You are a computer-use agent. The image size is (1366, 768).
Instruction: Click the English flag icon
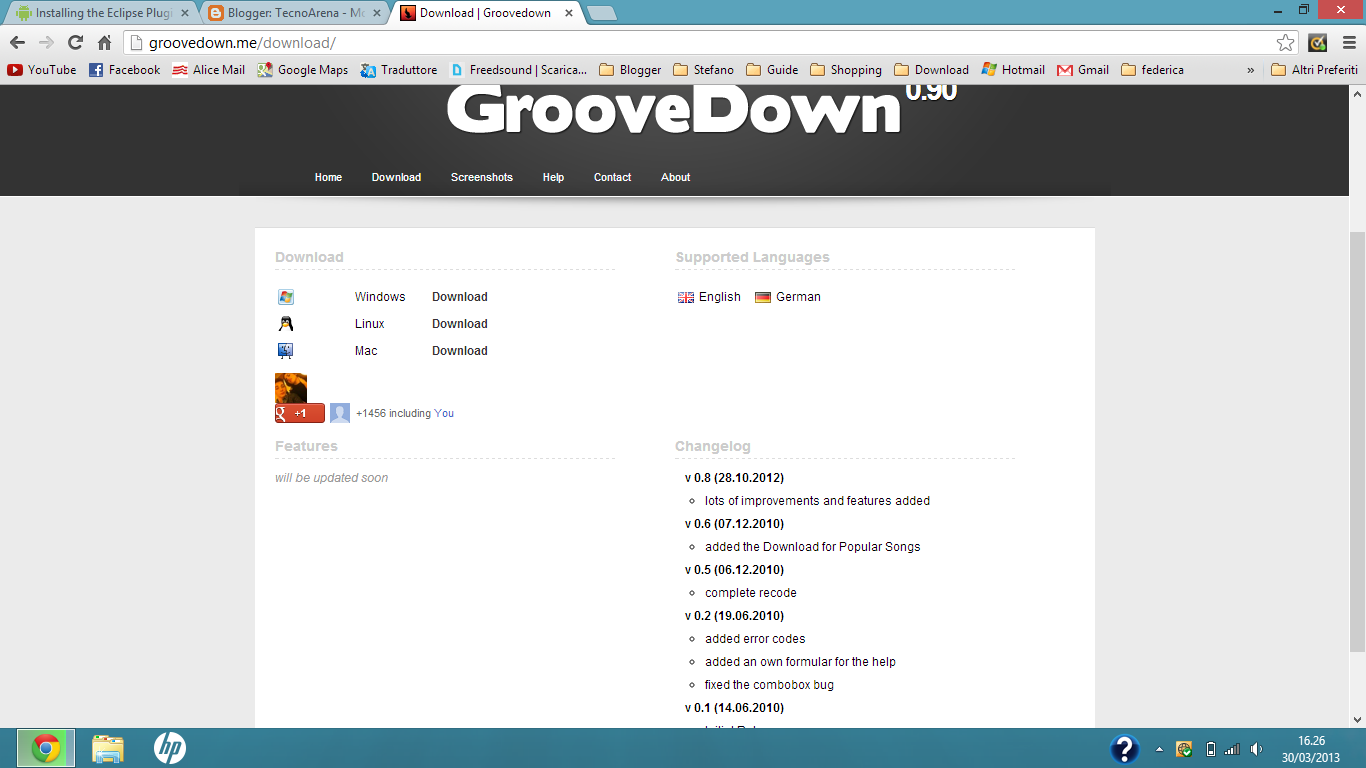point(686,297)
